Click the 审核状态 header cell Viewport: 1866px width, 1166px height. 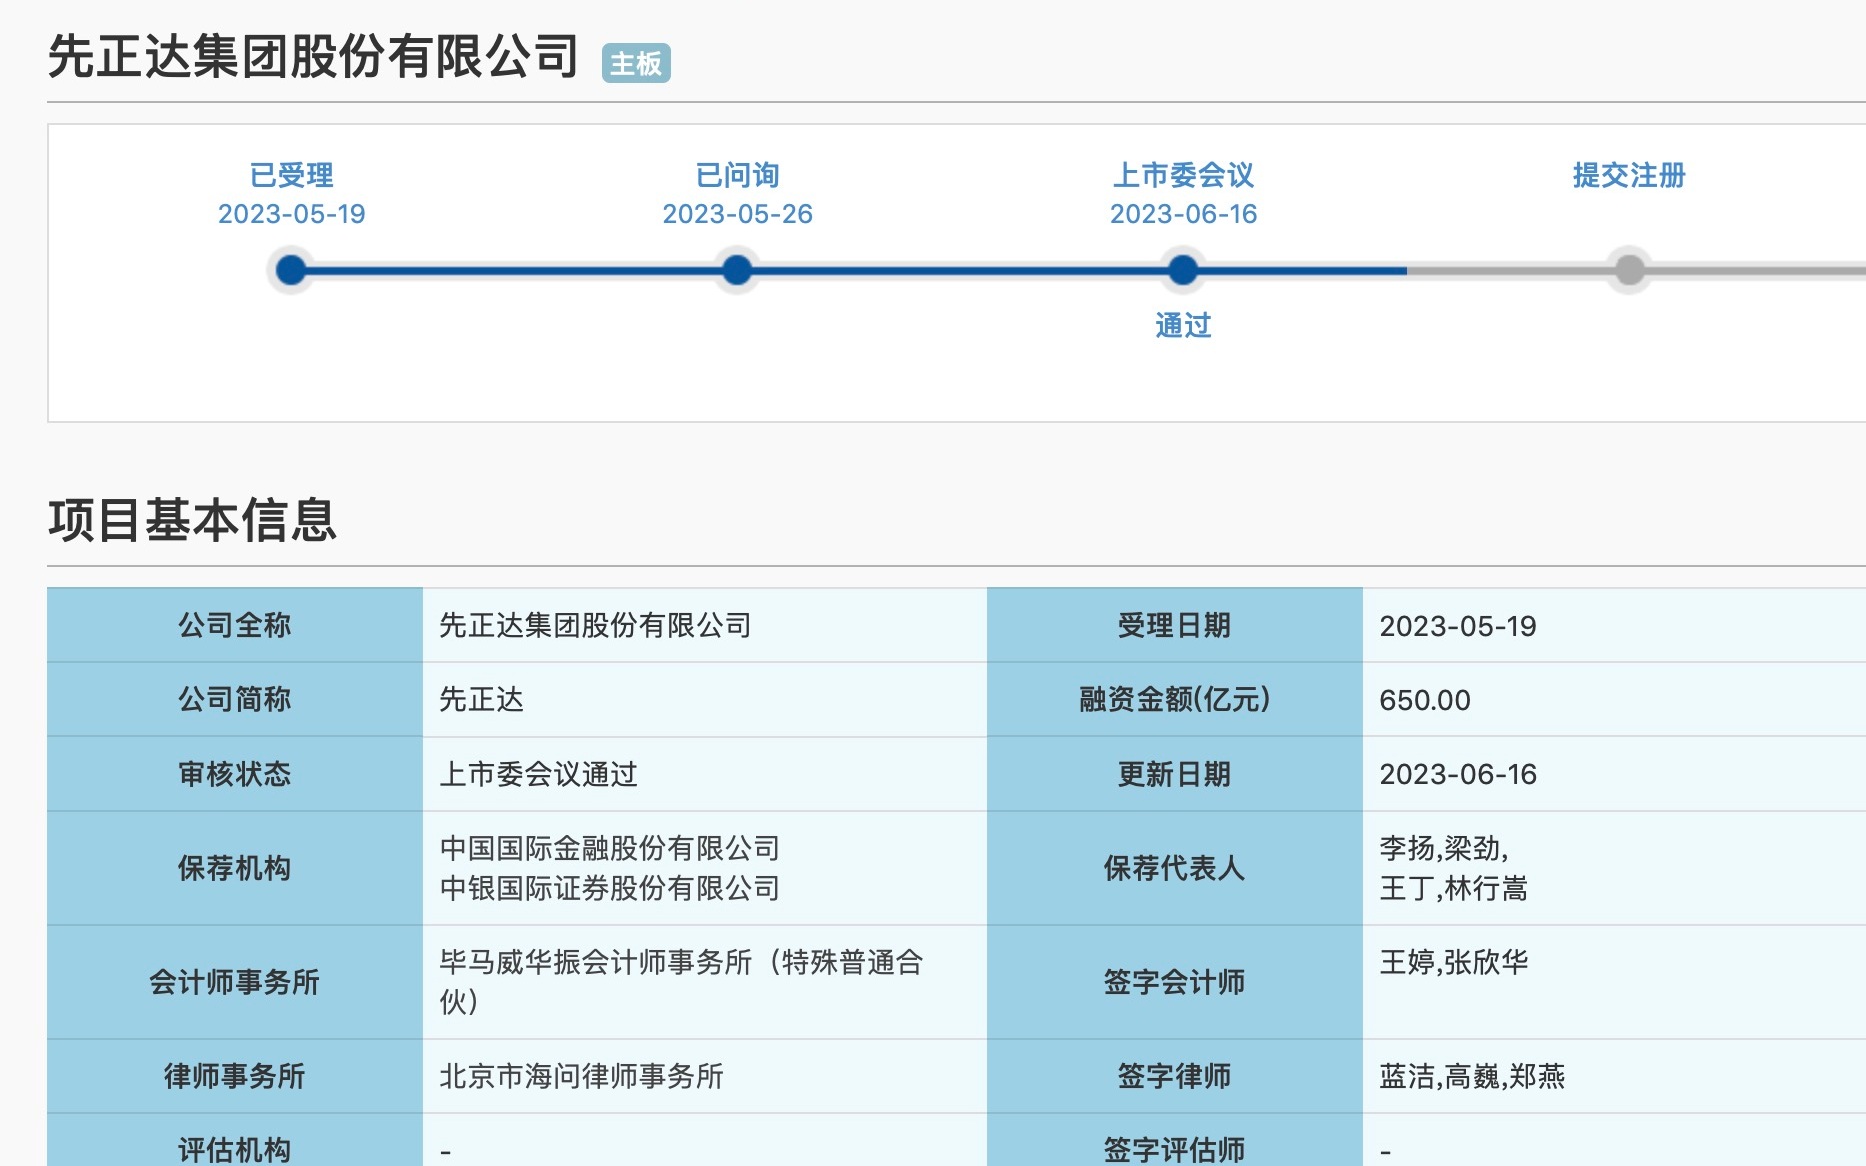(x=234, y=774)
